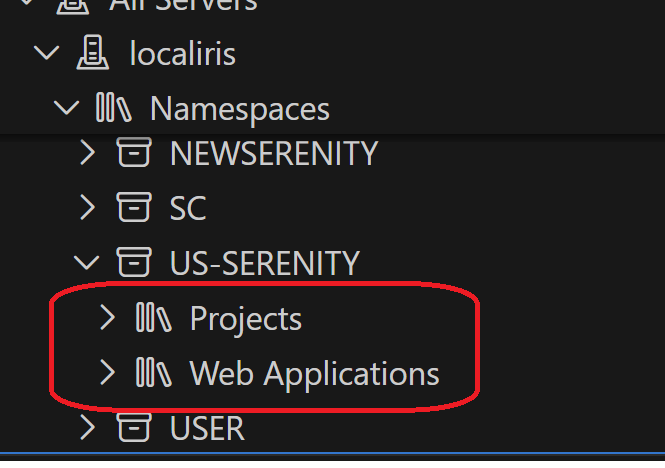Click the localiris server icon
665x468 pixels.
pos(93,52)
